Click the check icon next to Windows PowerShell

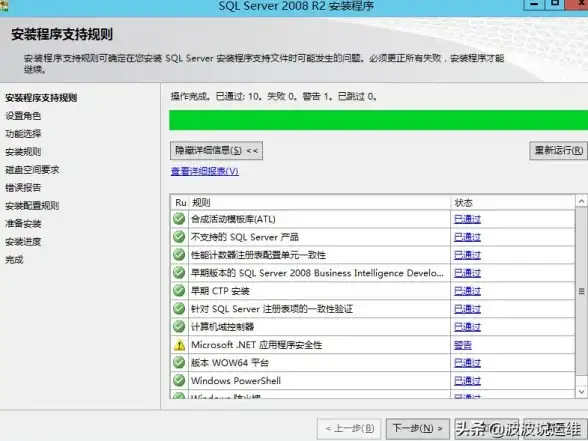(179, 381)
